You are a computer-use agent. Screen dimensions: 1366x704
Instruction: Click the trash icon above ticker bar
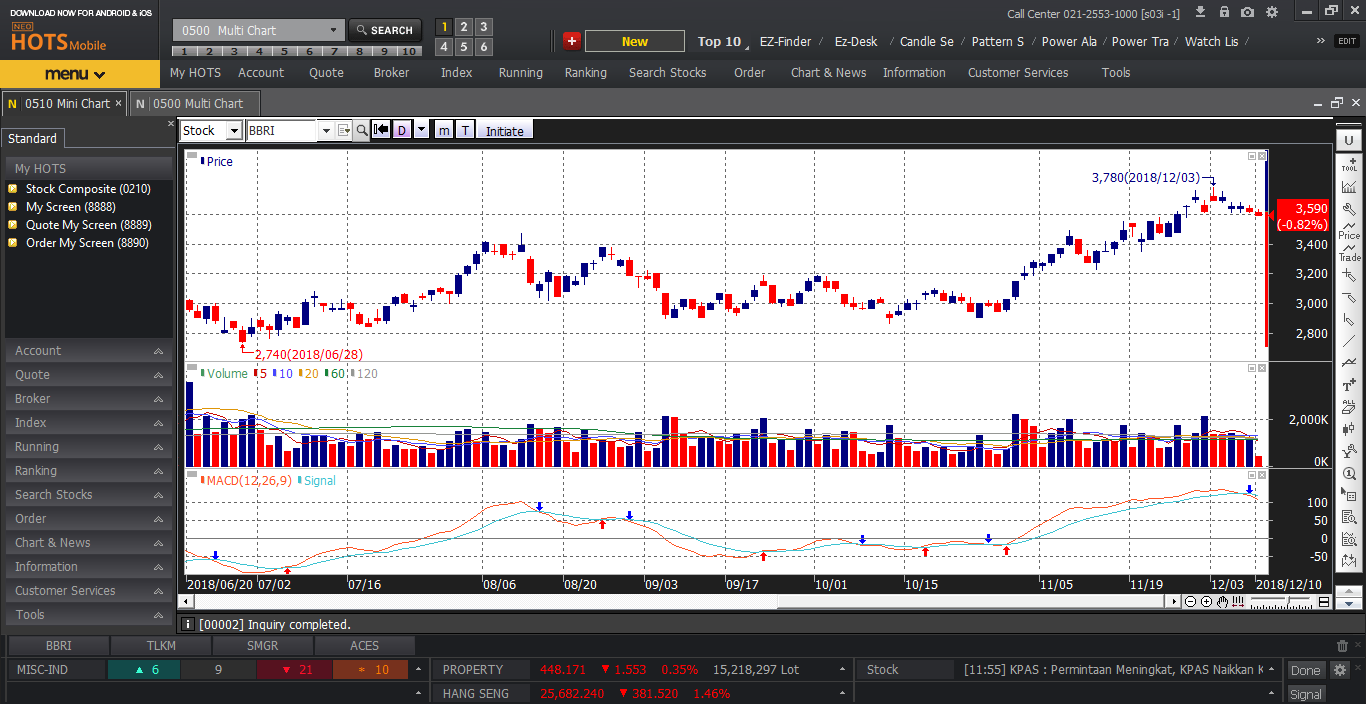pyautogui.click(x=1343, y=646)
